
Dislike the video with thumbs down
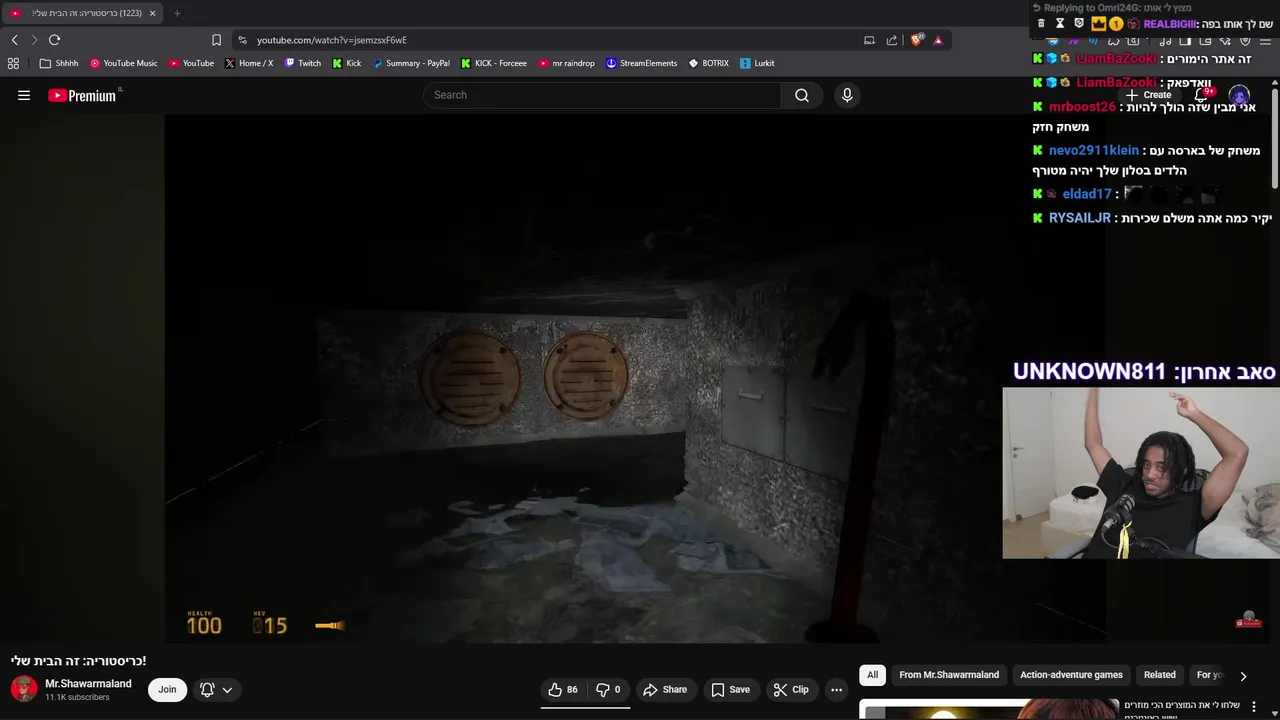click(608, 689)
